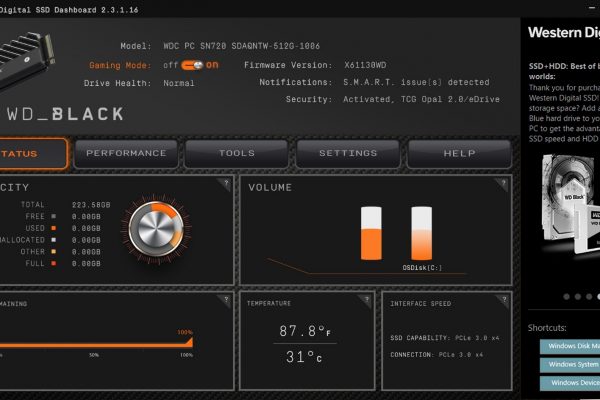Click the Full legend red square
The image size is (600, 400).
[x=54, y=263]
